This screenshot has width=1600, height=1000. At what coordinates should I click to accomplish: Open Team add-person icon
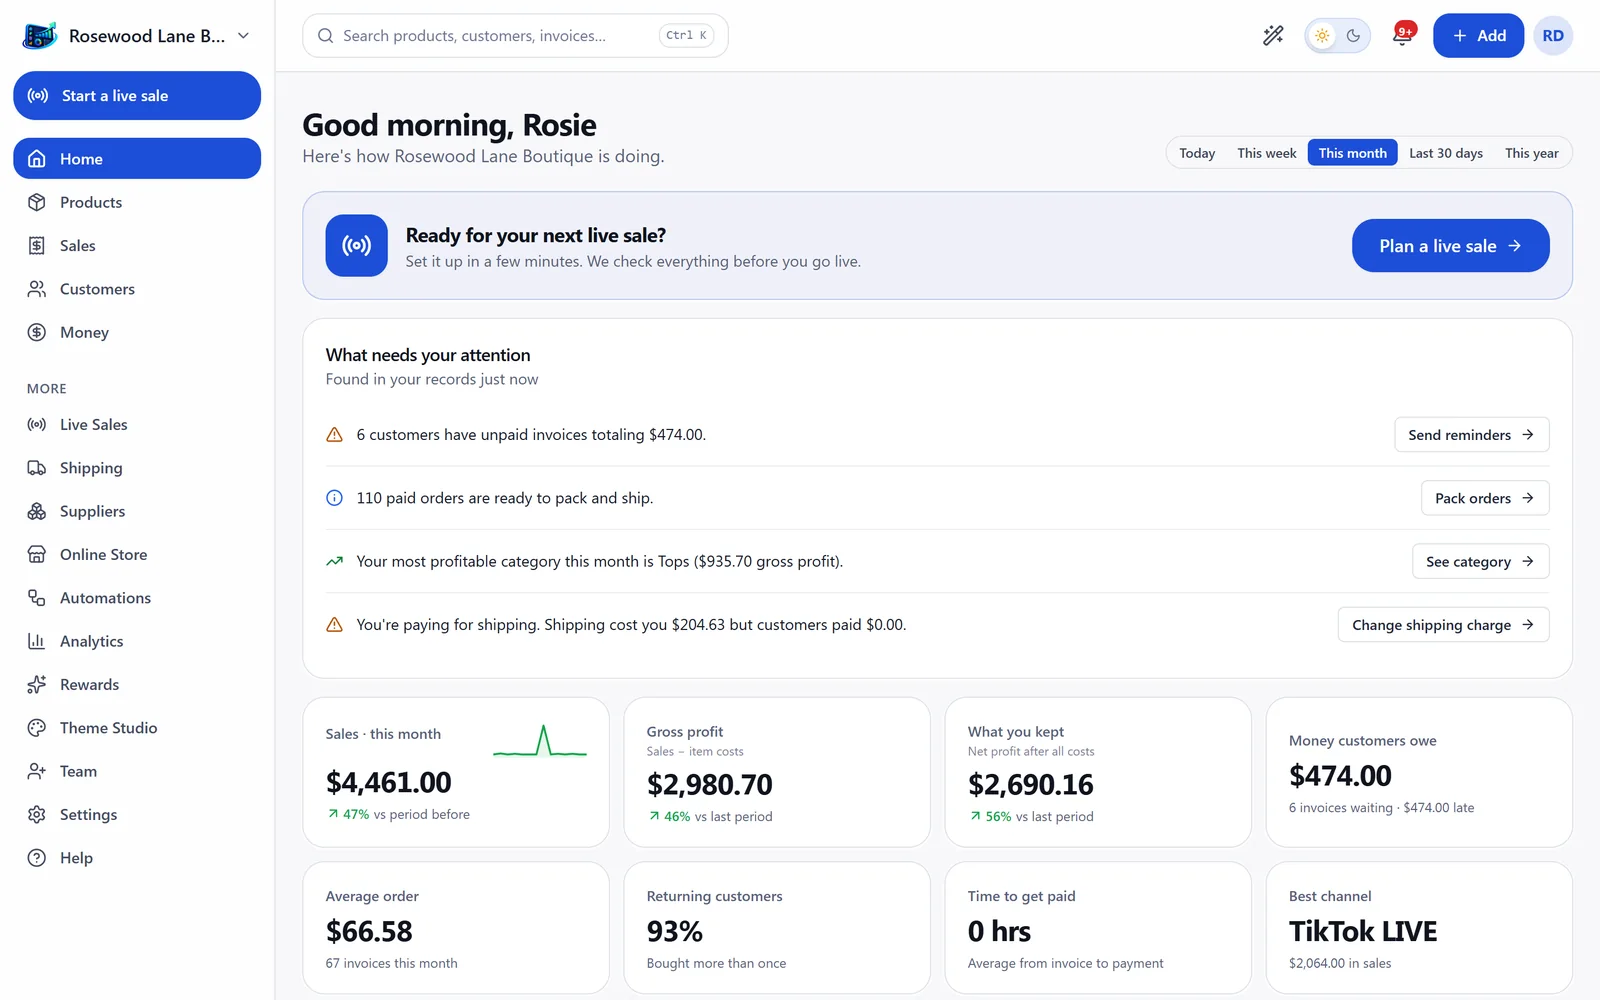[x=37, y=771]
